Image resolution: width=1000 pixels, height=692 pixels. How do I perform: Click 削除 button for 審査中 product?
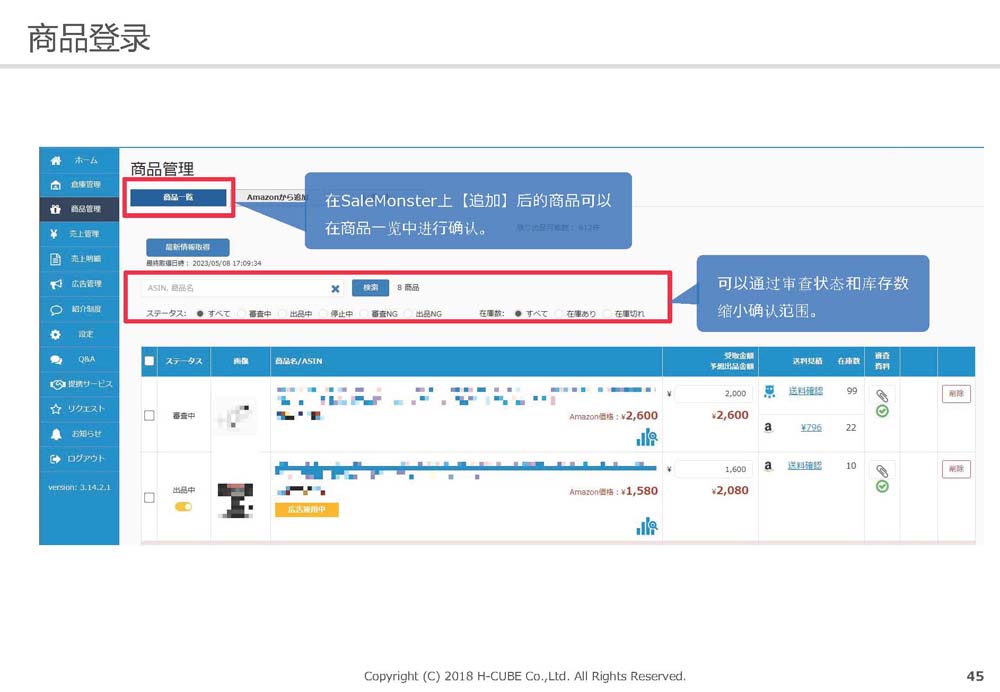(956, 394)
